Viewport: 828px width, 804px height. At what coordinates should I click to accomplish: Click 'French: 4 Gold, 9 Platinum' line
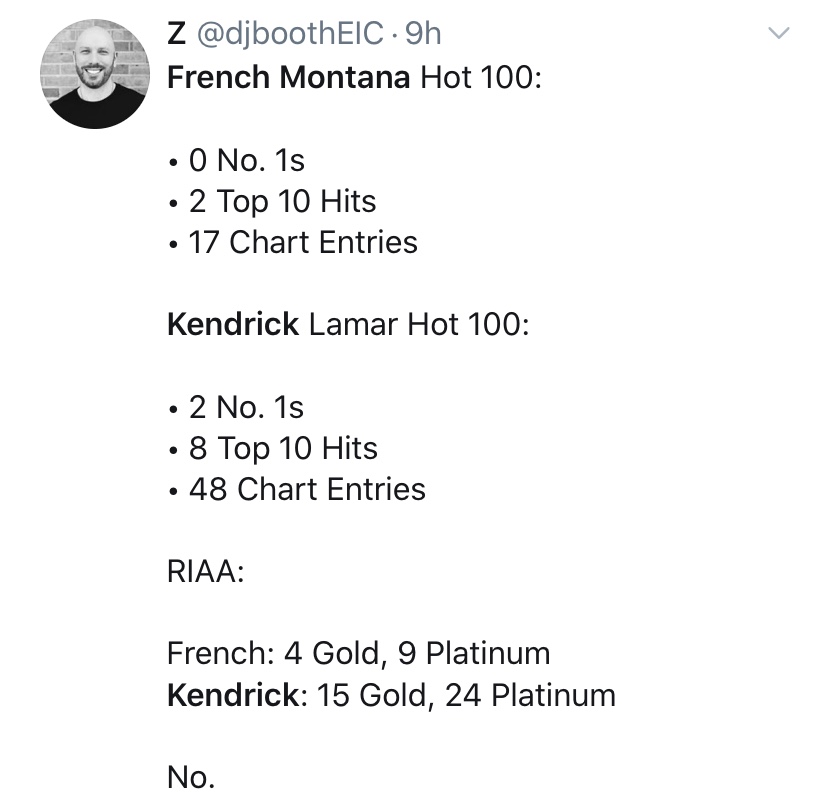click(x=359, y=654)
